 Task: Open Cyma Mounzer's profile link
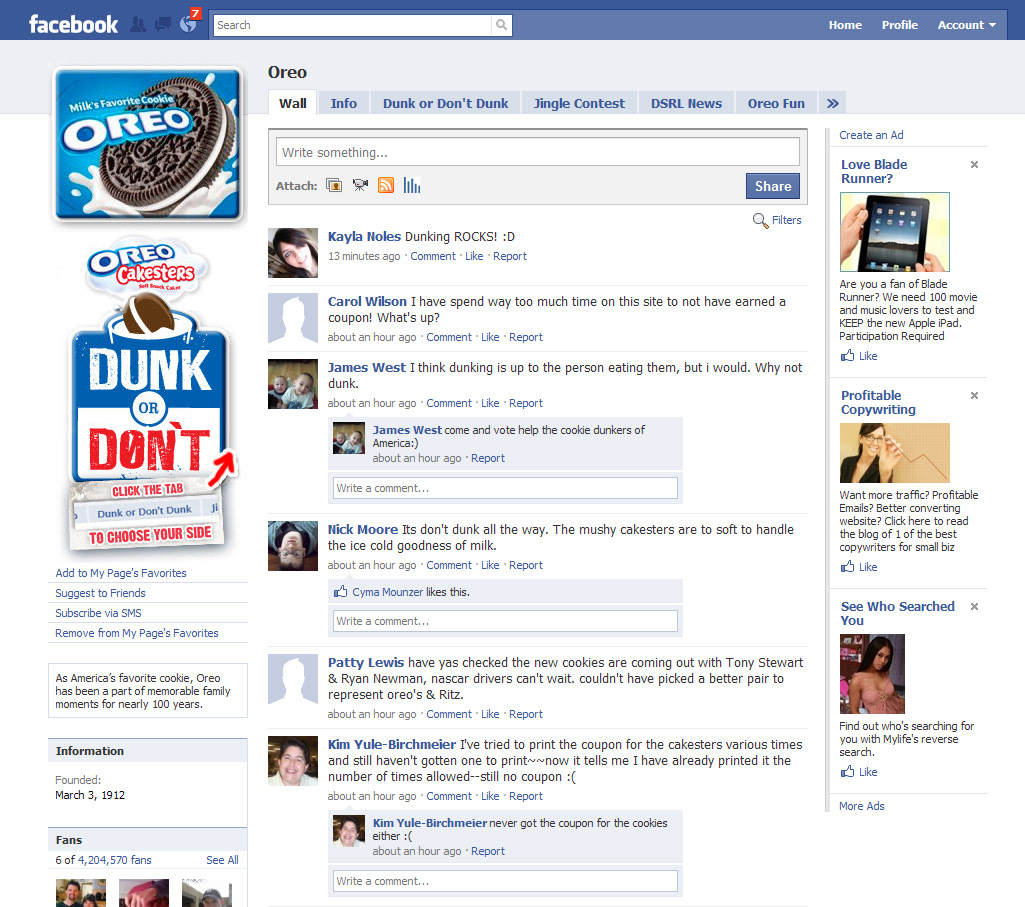[388, 592]
